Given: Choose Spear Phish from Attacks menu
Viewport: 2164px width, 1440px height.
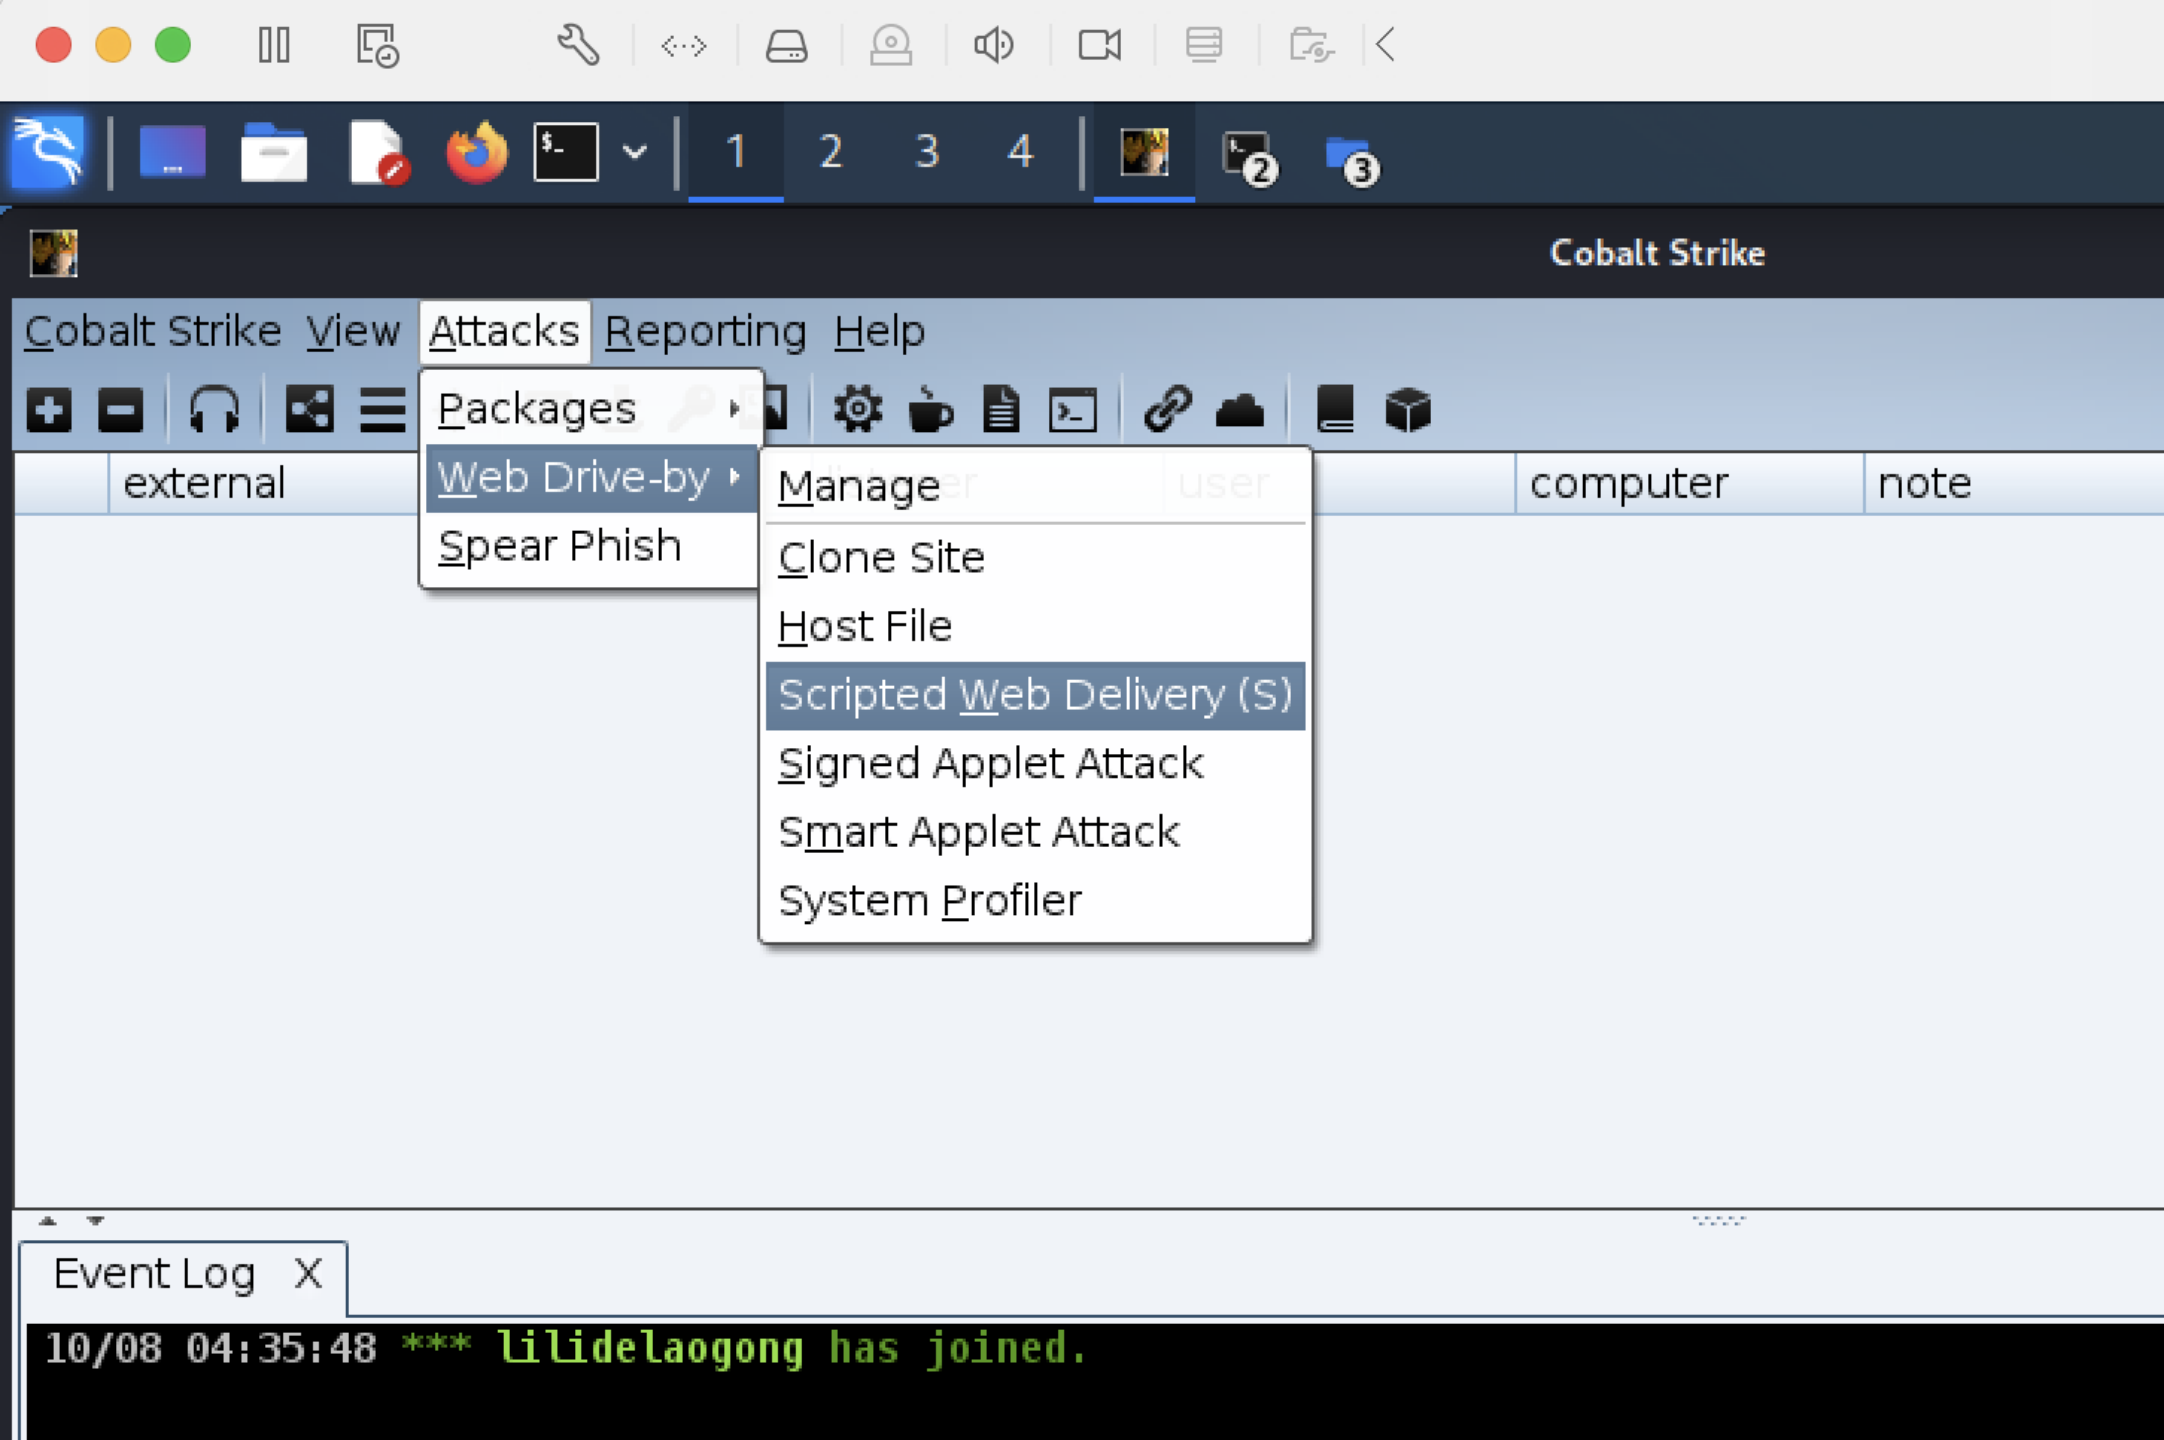Looking at the screenshot, I should [x=591, y=546].
